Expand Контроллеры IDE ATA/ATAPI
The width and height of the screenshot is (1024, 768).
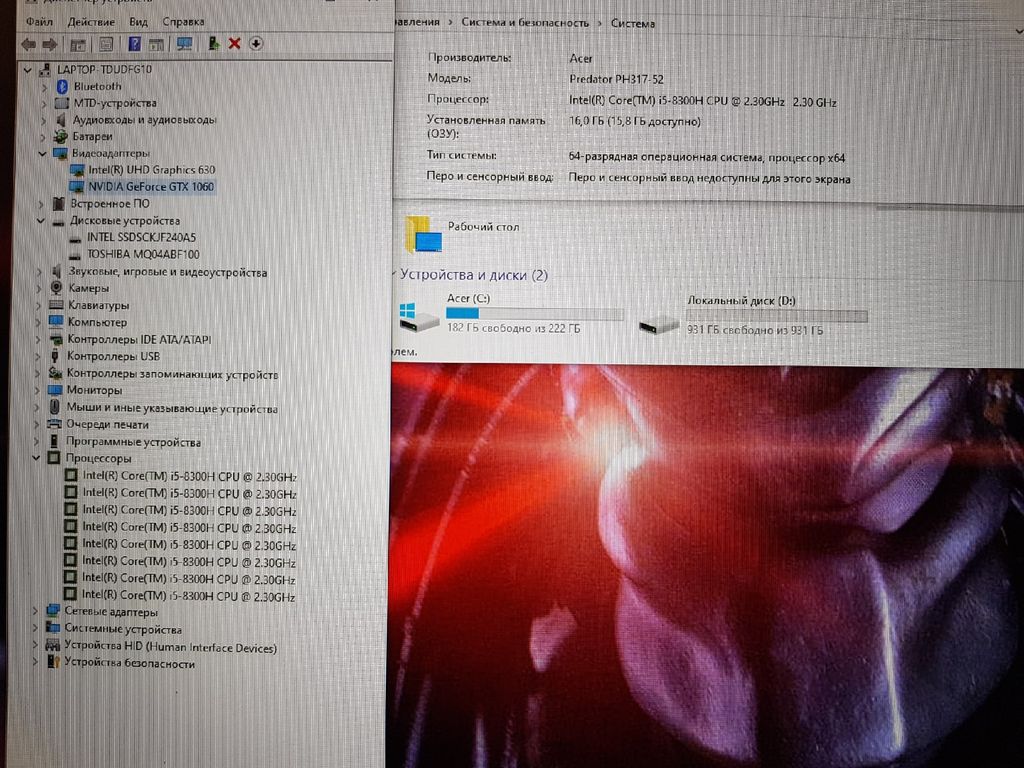pos(39,340)
